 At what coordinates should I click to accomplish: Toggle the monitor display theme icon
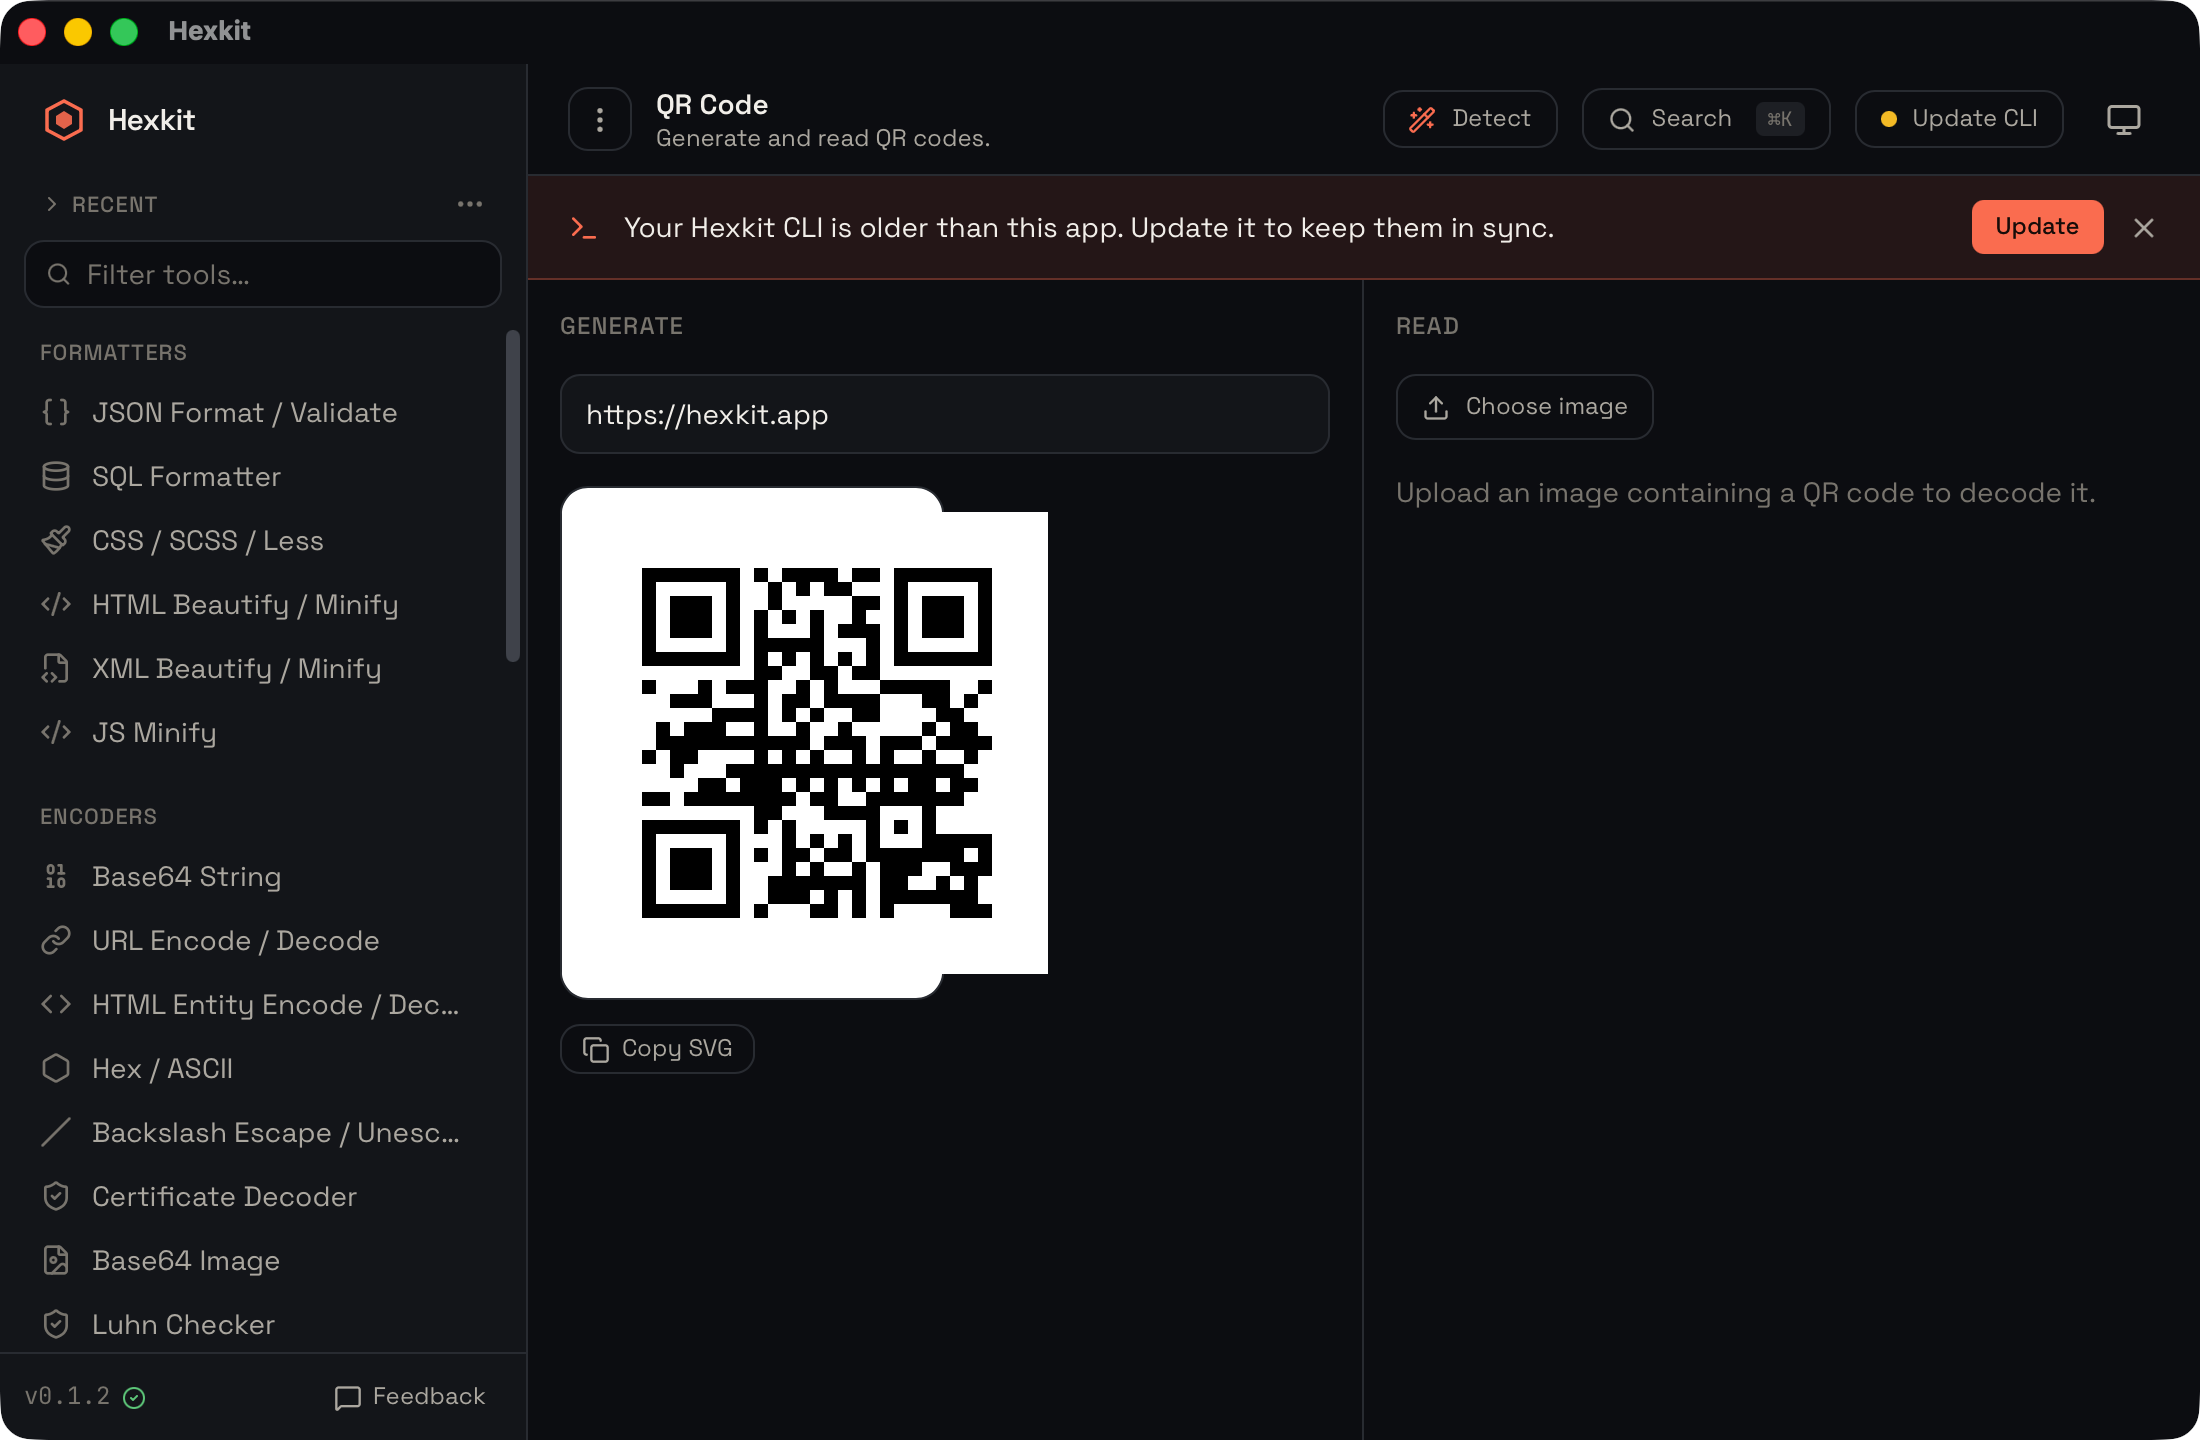tap(2123, 120)
